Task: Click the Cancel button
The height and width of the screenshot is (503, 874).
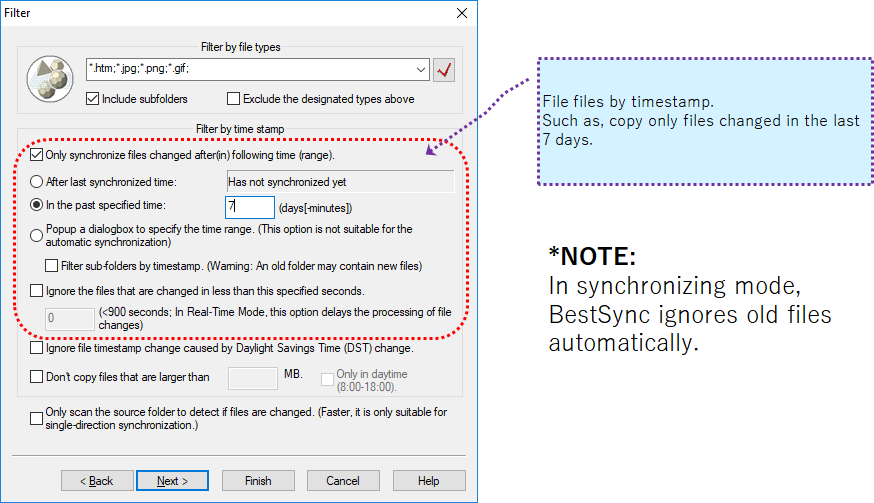Action: [x=343, y=481]
